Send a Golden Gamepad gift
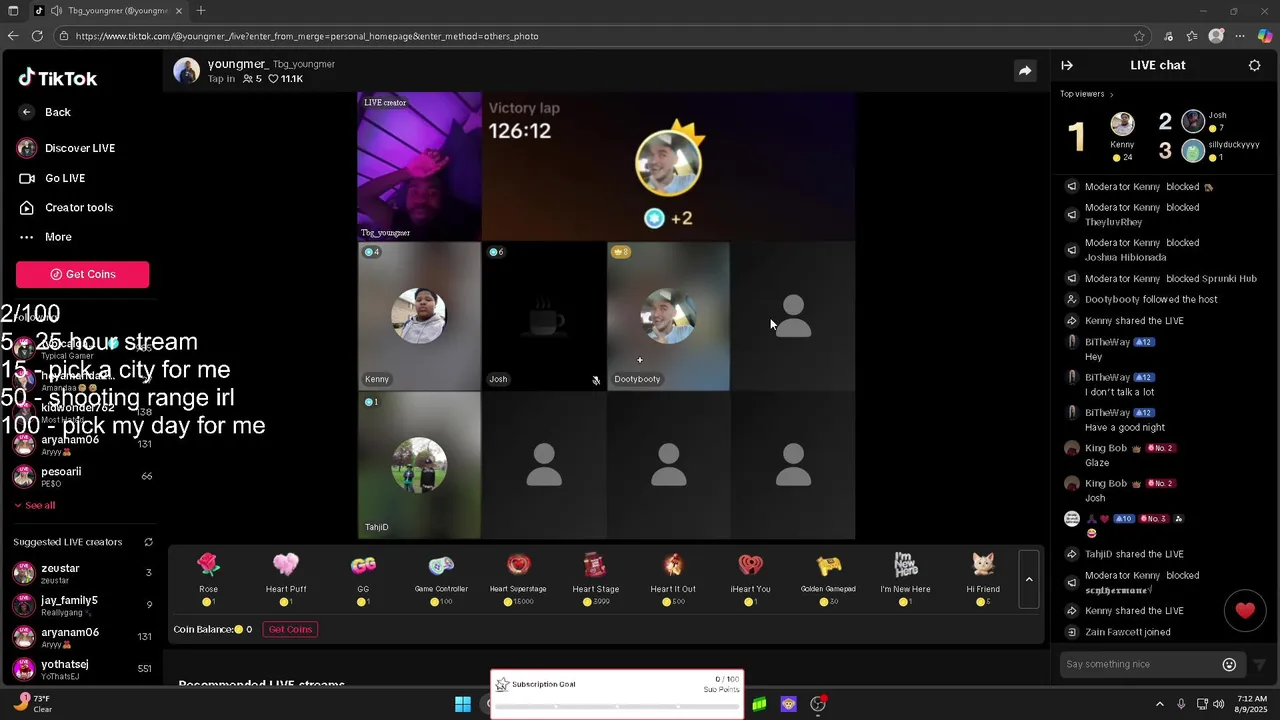This screenshot has width=1280, height=720. click(x=828, y=579)
